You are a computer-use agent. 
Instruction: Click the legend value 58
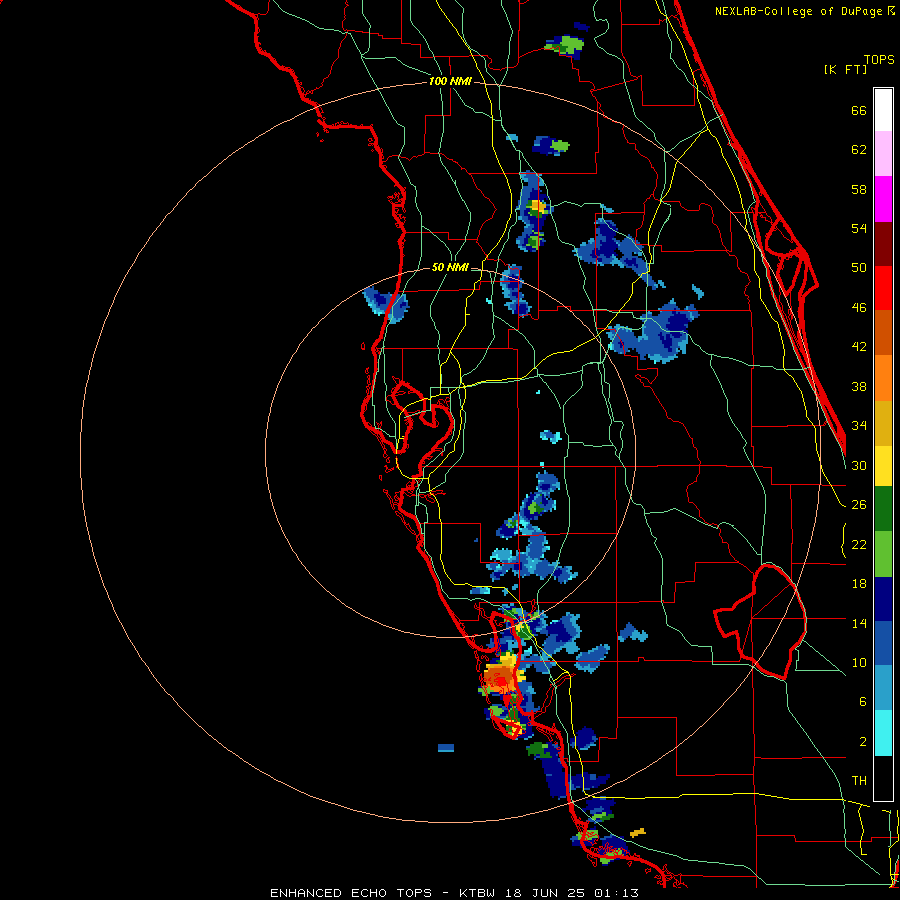859,189
